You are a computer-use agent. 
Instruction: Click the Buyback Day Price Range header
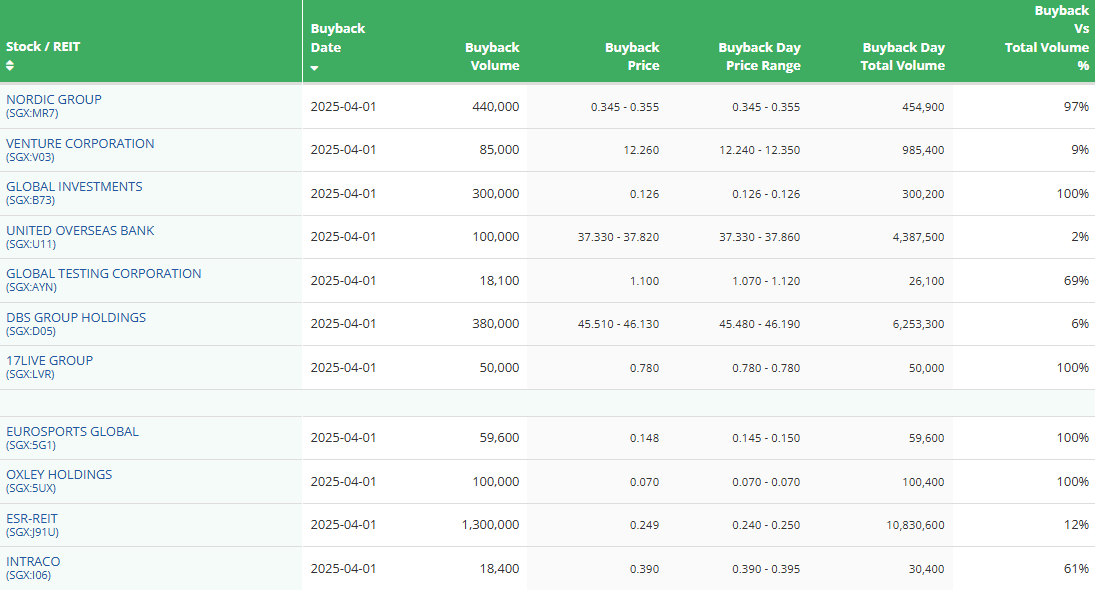click(x=759, y=57)
